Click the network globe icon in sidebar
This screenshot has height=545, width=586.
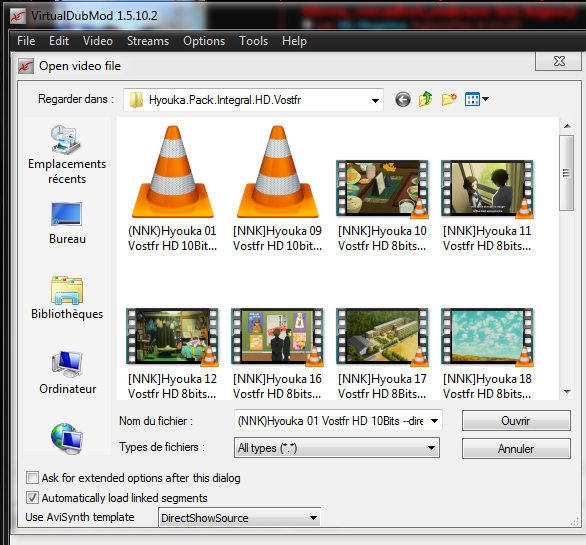point(67,438)
